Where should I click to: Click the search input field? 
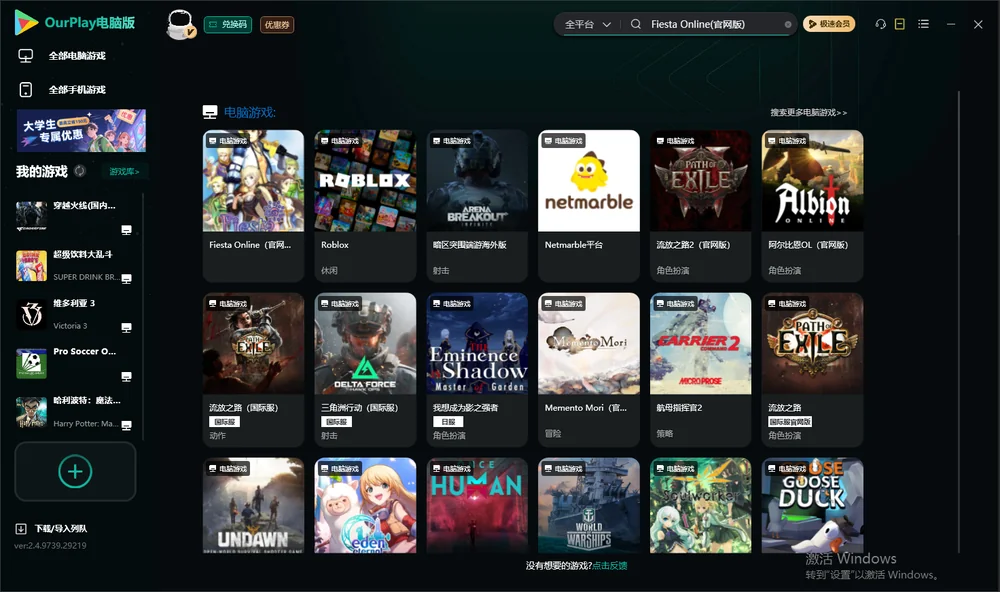tap(714, 24)
